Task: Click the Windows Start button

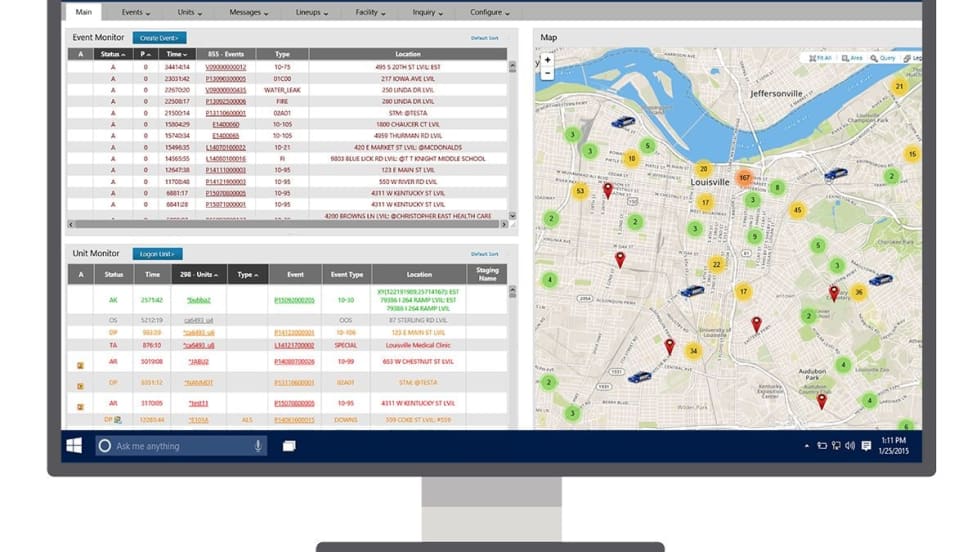Action: click(x=74, y=446)
